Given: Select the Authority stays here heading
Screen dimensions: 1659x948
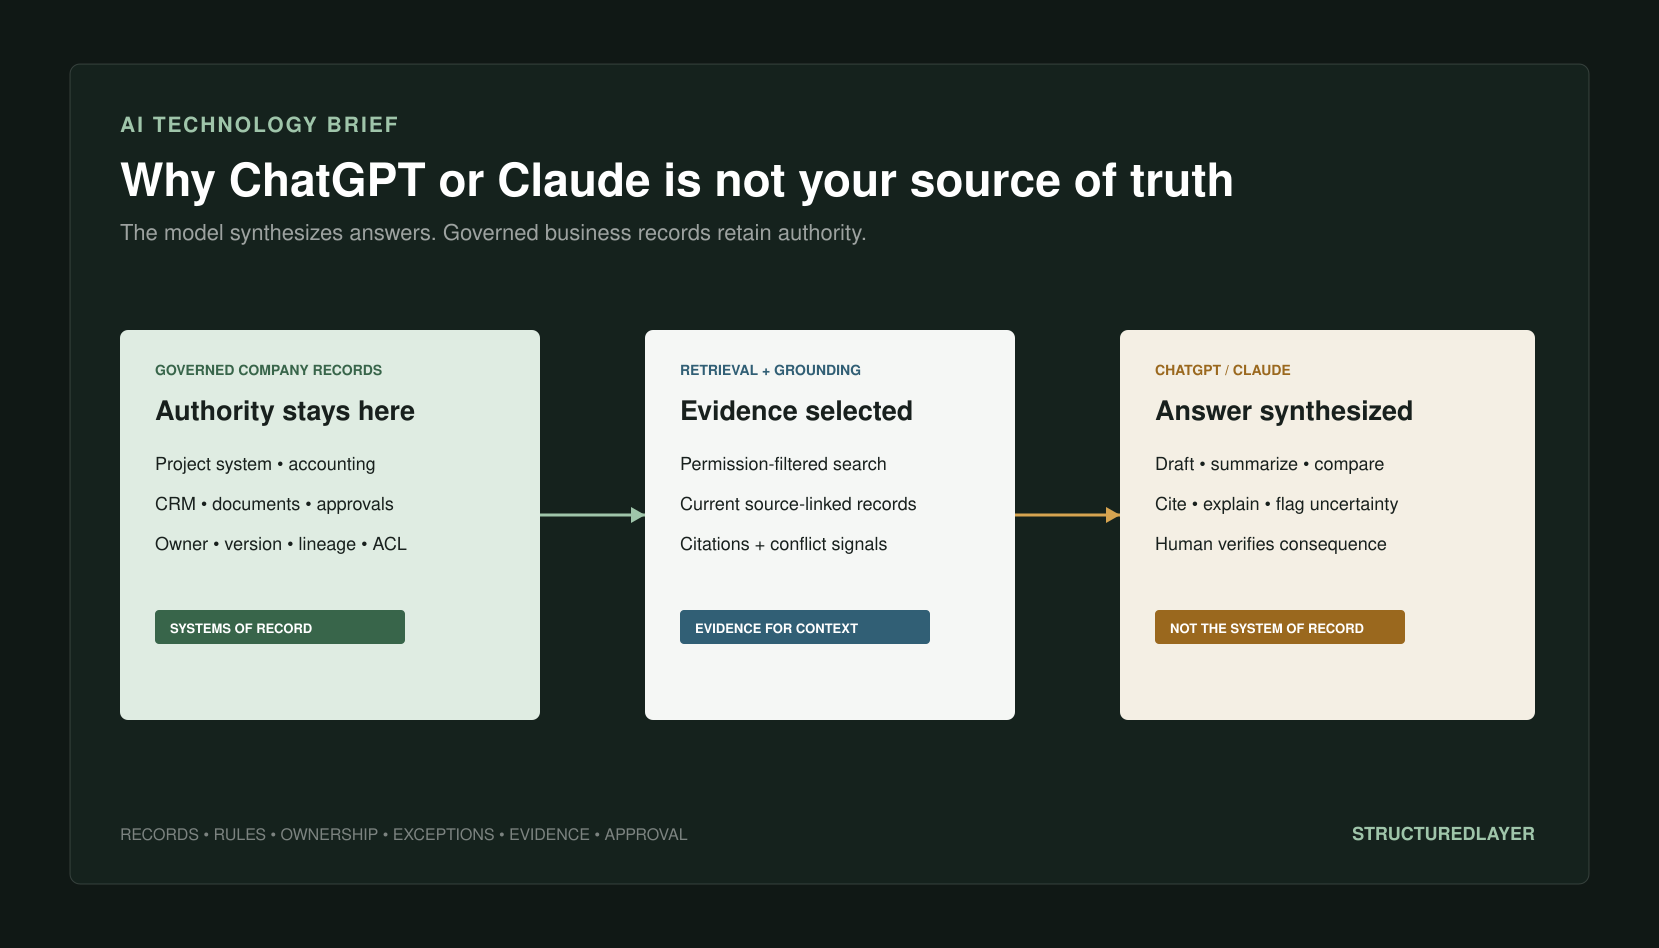Looking at the screenshot, I should 285,411.
